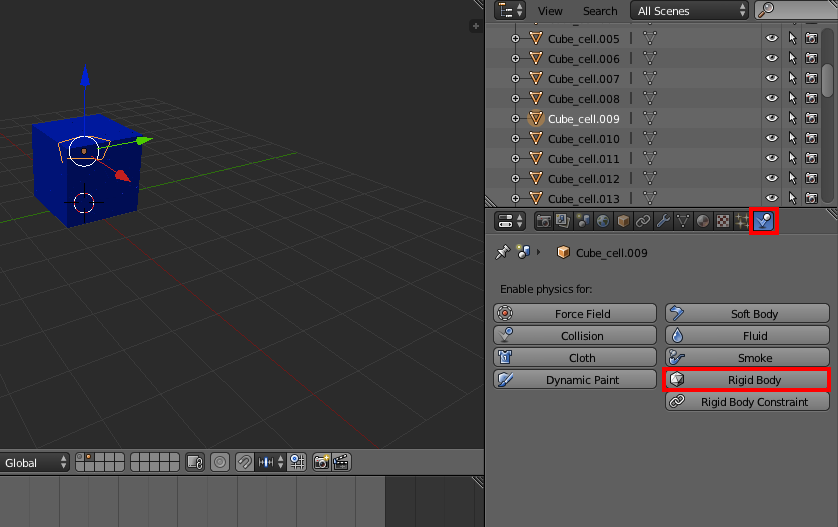The image size is (838, 527).
Task: Toggle renderability camera for Cube_cell.013
Action: pyautogui.click(x=811, y=198)
